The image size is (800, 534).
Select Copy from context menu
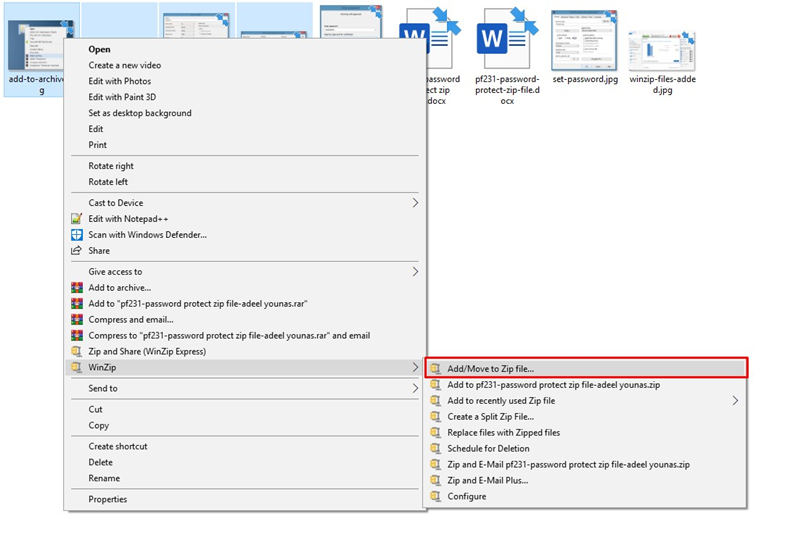coord(98,425)
